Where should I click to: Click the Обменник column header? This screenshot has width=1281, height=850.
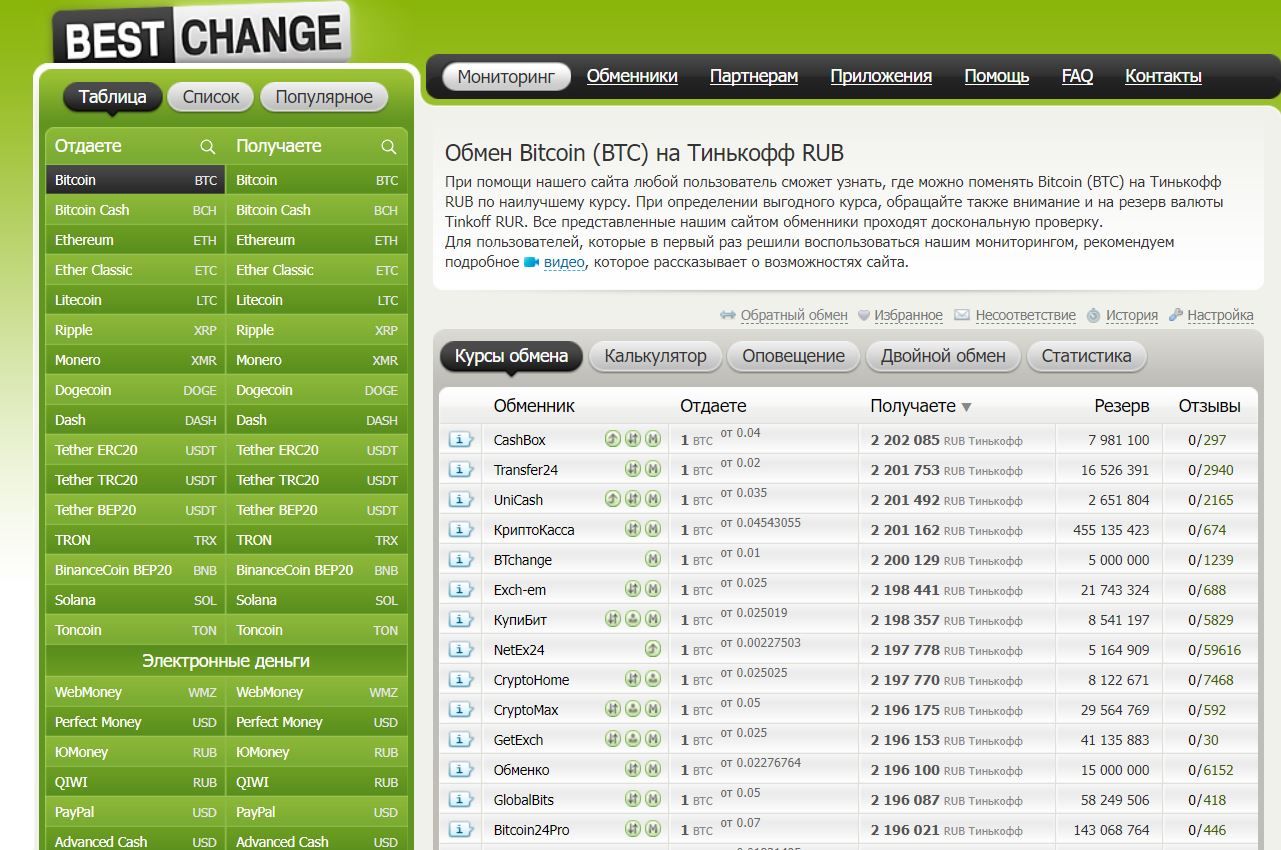point(534,406)
